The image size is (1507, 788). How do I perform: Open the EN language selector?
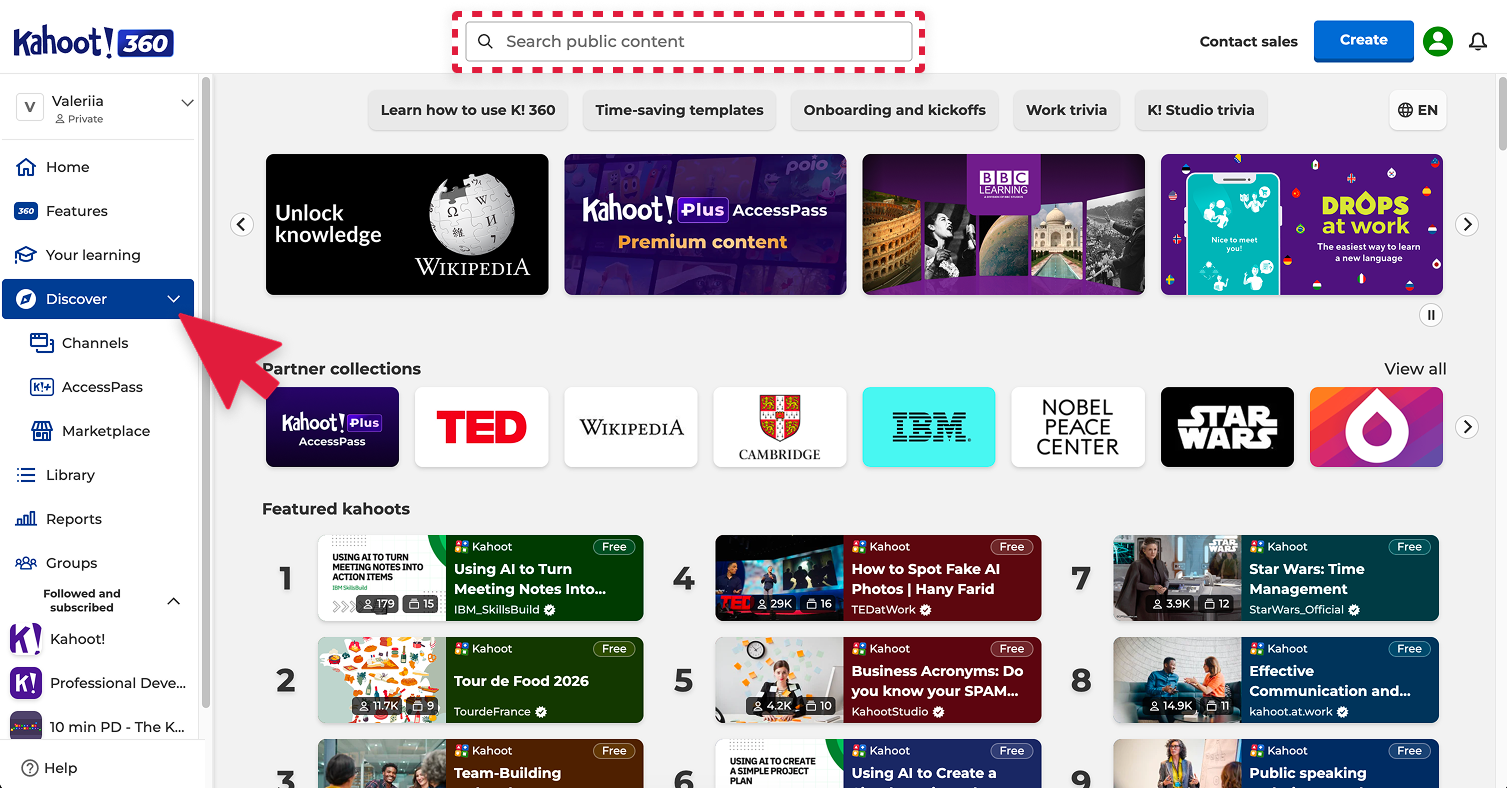[x=1418, y=110]
